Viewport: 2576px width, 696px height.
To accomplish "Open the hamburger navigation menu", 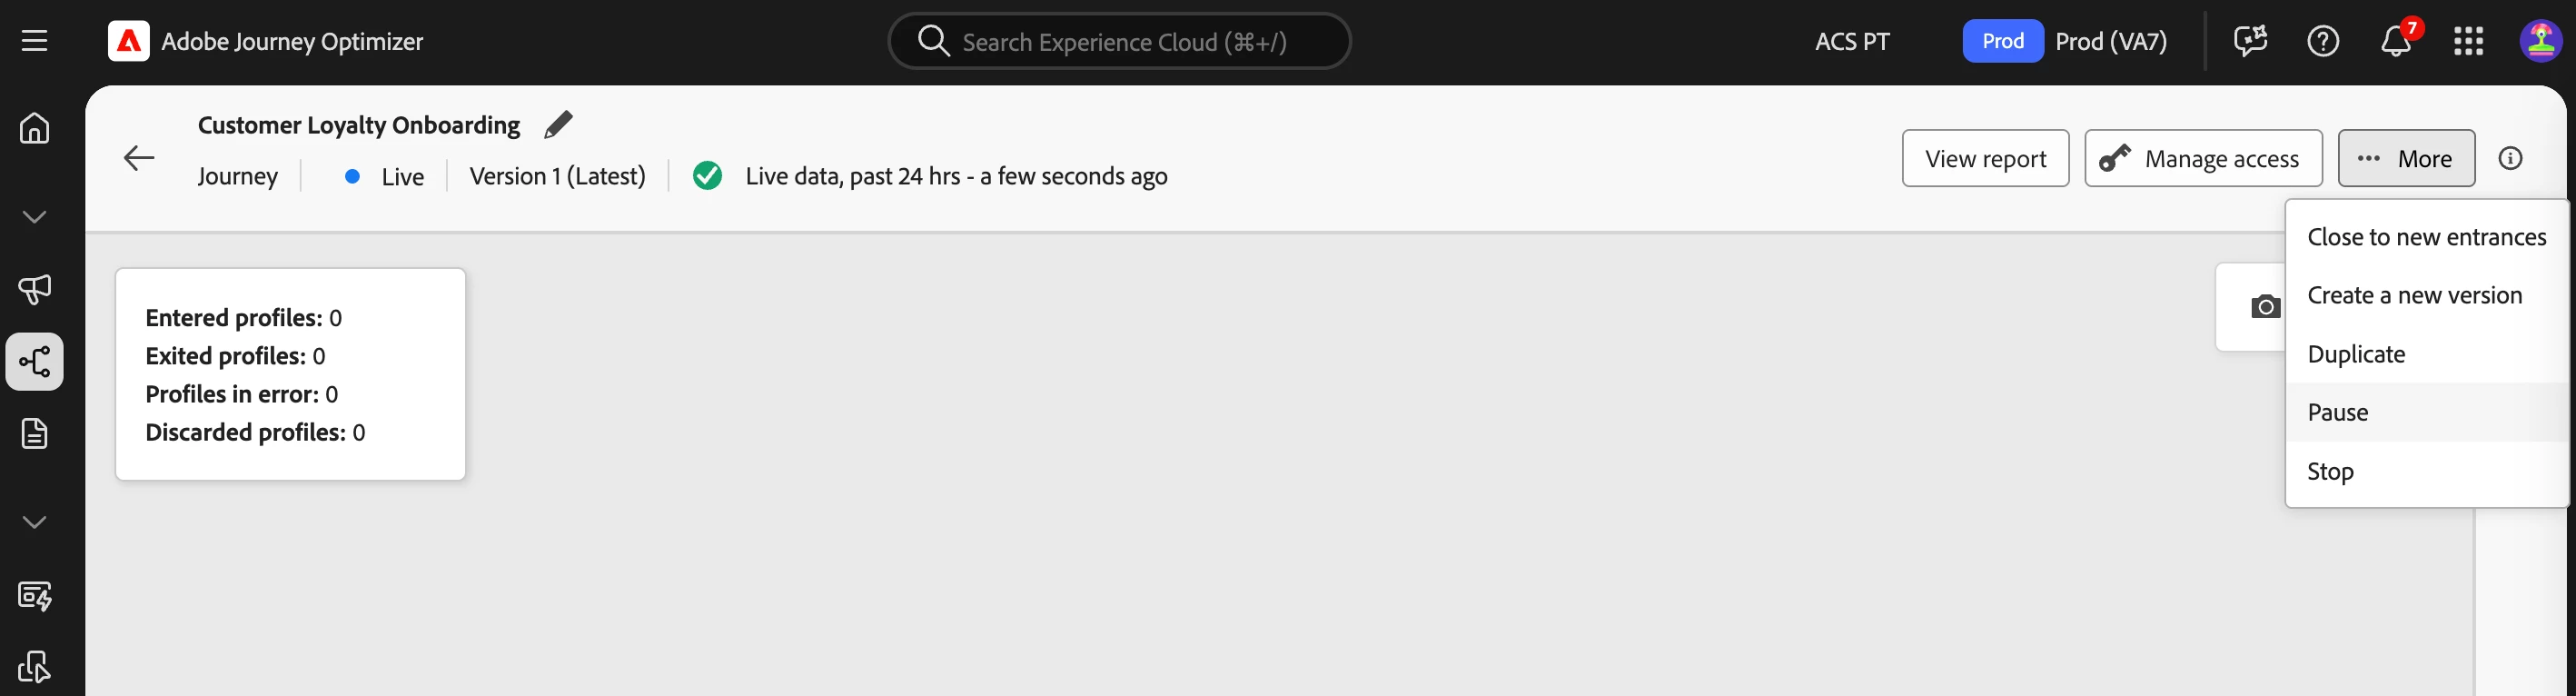I will (x=34, y=41).
